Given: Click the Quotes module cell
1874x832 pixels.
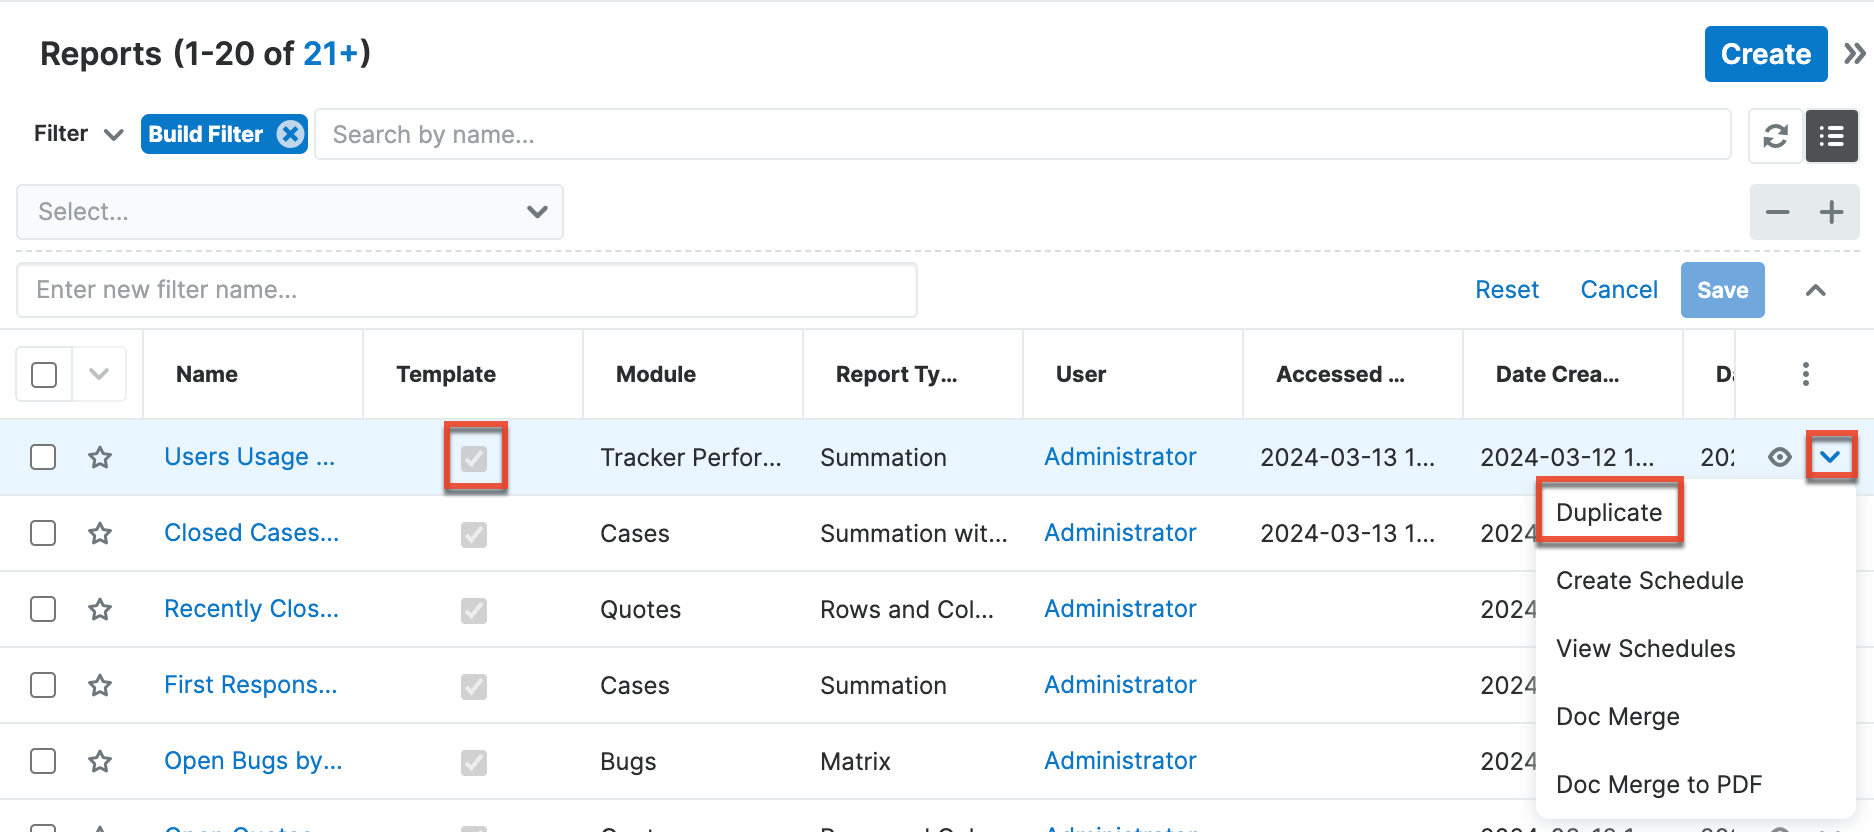Looking at the screenshot, I should tap(640, 609).
